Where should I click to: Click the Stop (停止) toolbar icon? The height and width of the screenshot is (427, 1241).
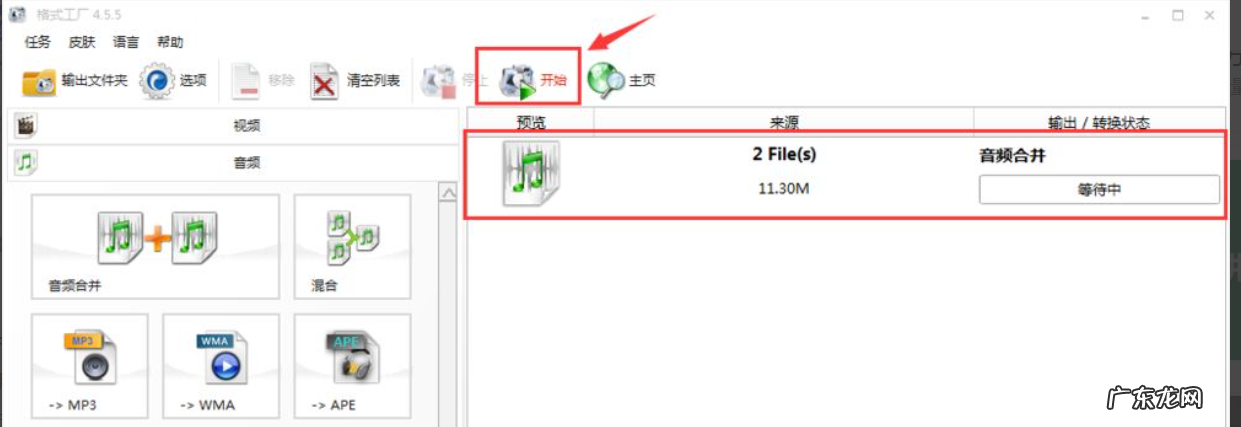(438, 81)
